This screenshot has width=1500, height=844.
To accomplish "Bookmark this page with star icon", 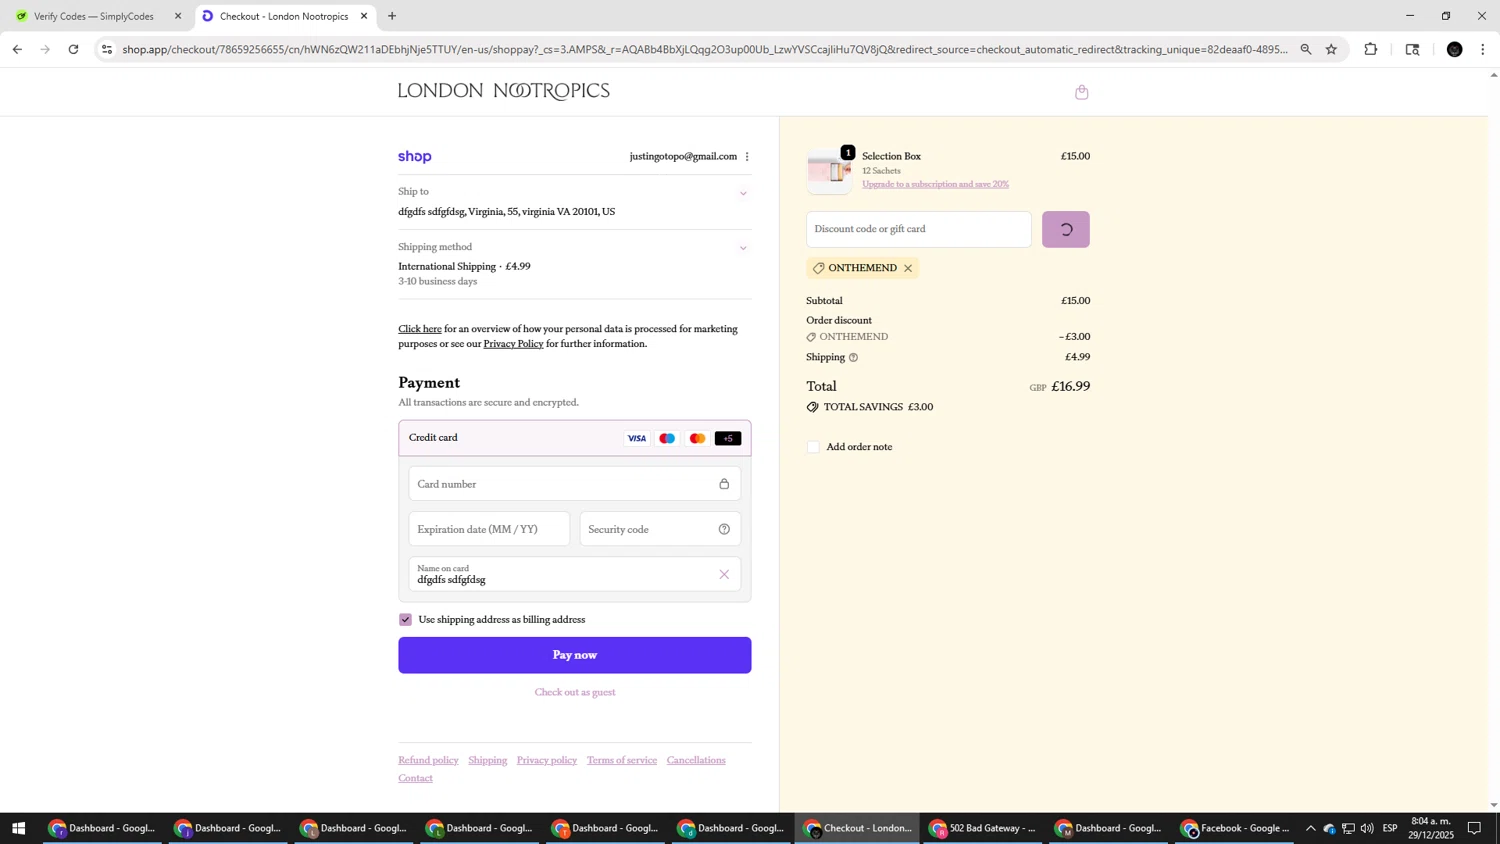I will pyautogui.click(x=1331, y=49).
